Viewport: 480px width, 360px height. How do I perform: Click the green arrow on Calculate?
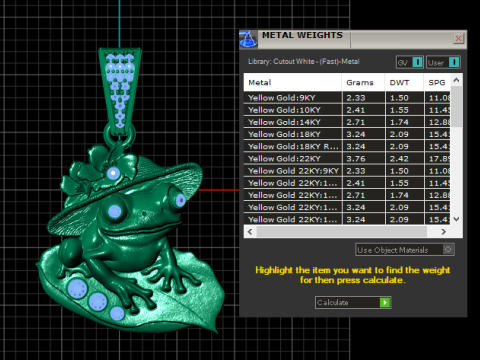pos(385,302)
